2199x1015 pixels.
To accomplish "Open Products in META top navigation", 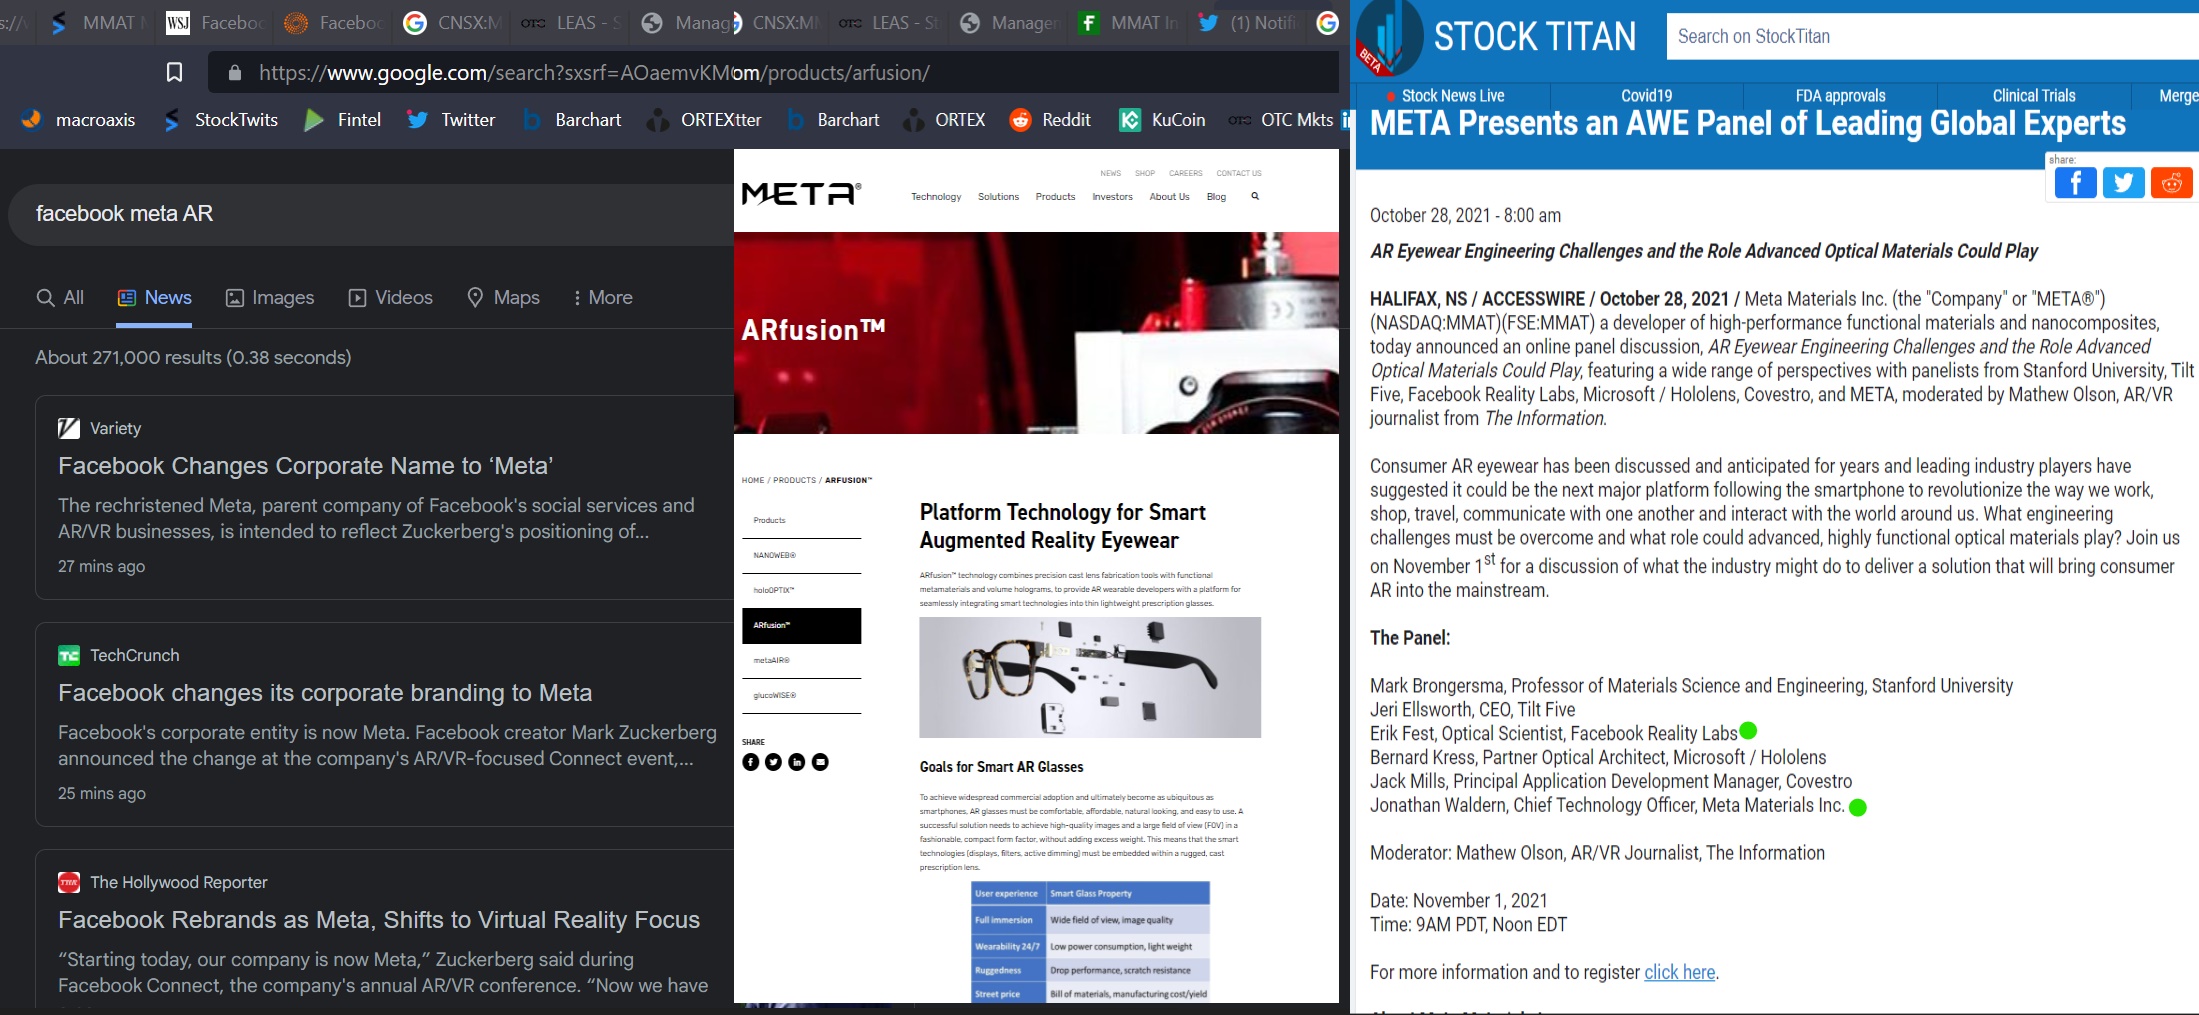I will (x=1055, y=197).
